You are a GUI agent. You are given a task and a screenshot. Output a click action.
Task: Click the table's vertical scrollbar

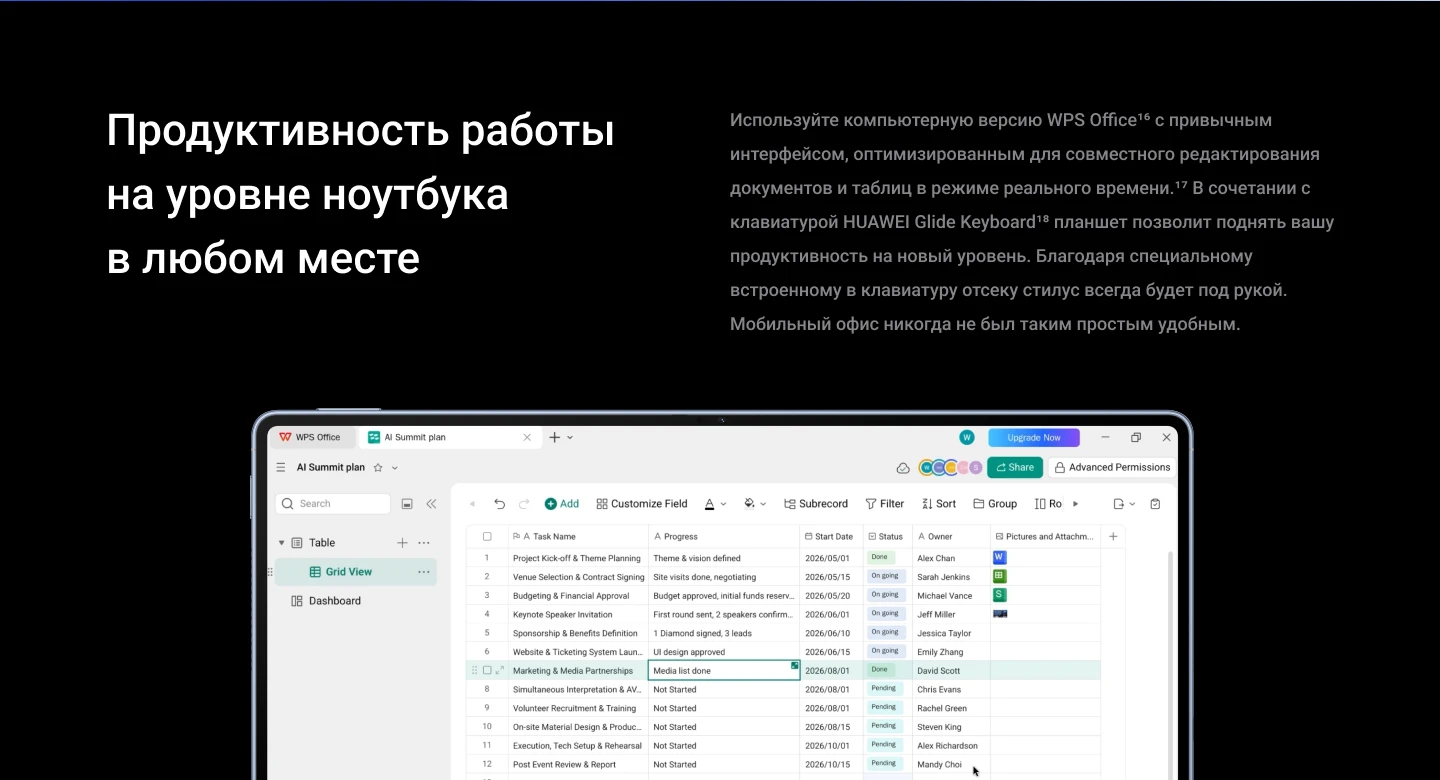[x=1170, y=665]
